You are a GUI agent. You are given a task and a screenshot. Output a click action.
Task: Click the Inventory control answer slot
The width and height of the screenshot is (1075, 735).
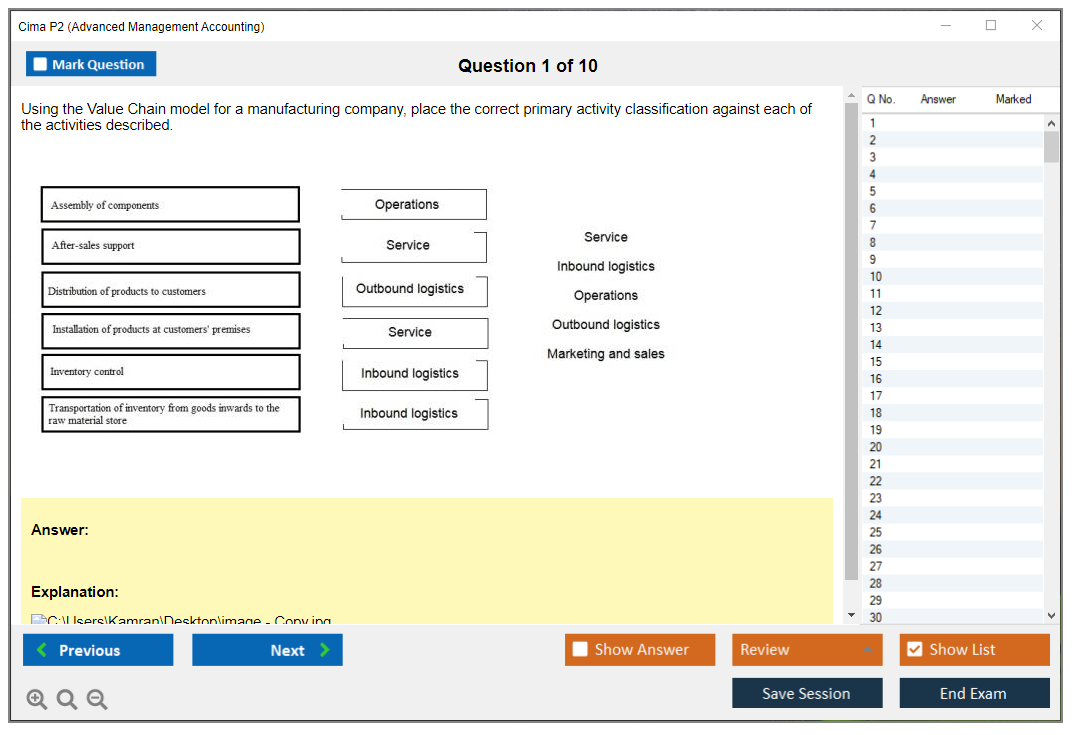pyautogui.click(x=414, y=374)
